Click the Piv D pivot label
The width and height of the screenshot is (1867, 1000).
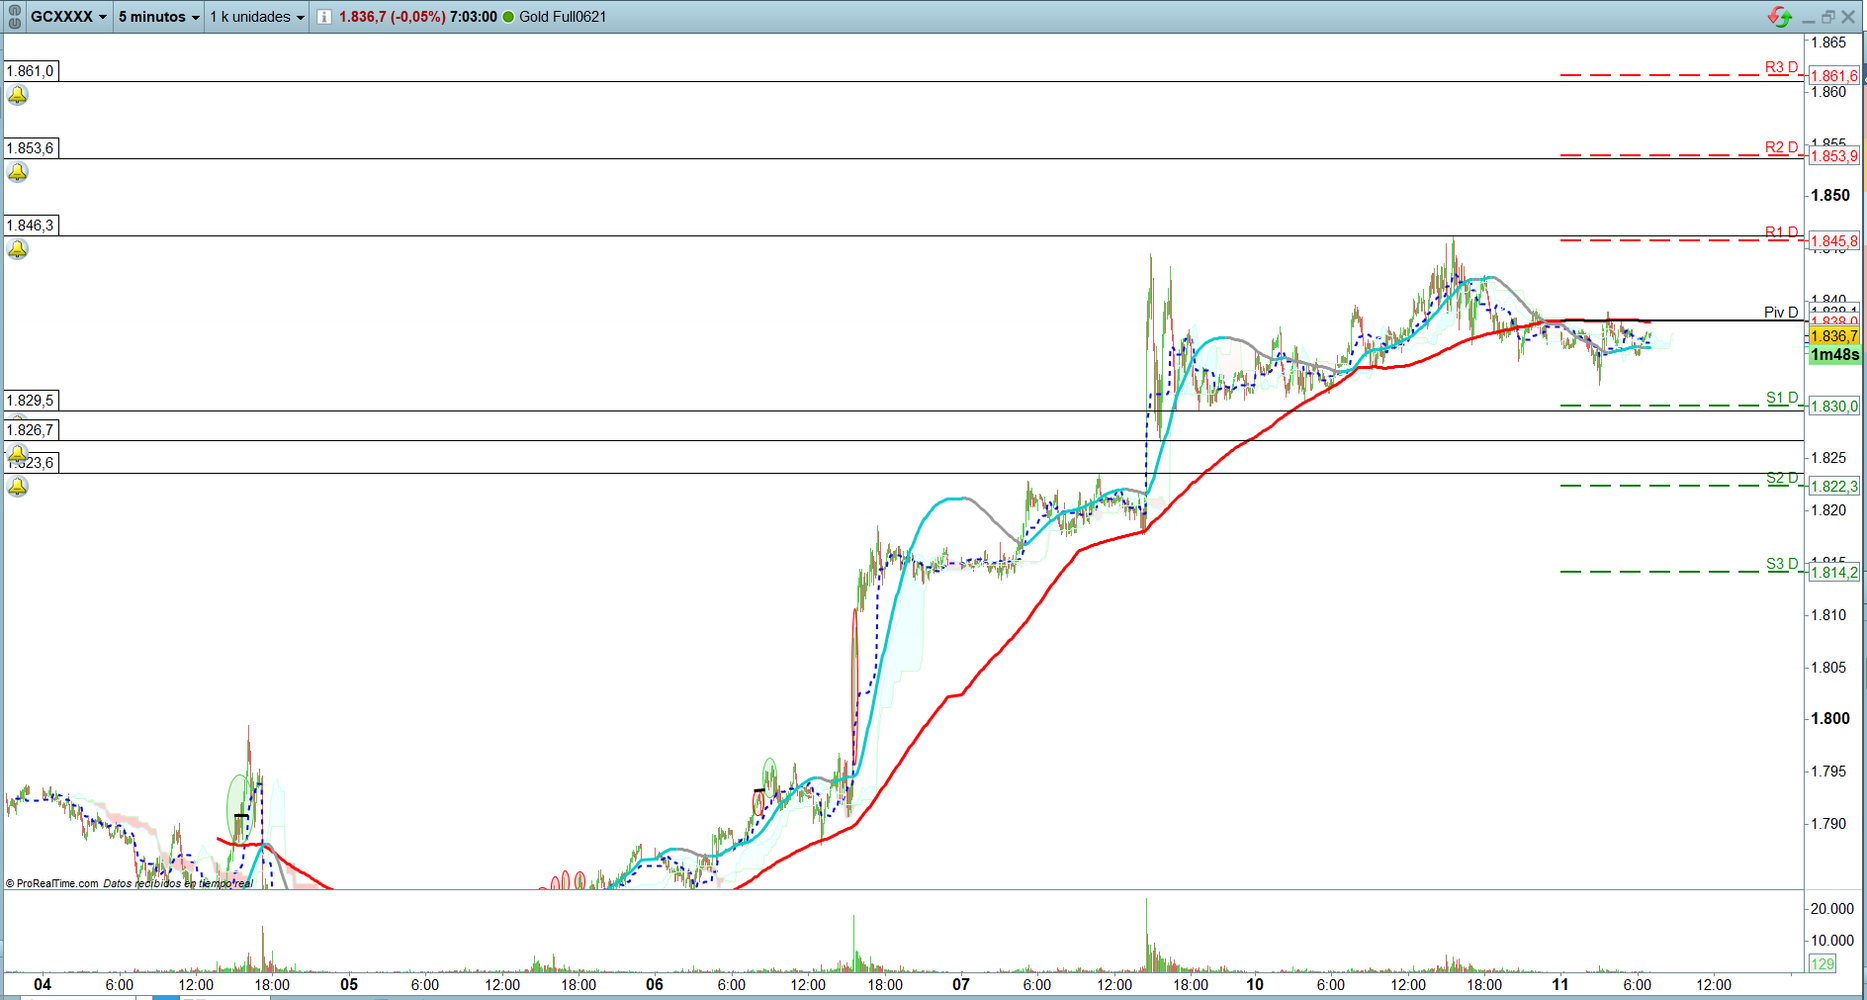(1781, 312)
